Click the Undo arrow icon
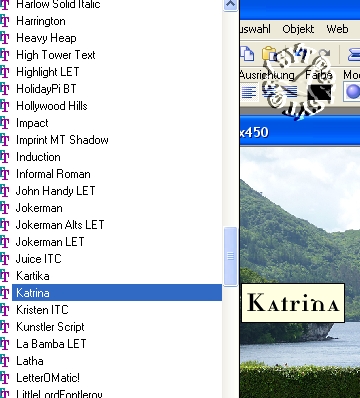Screen dimensions: 360x398 (x=302, y=54)
